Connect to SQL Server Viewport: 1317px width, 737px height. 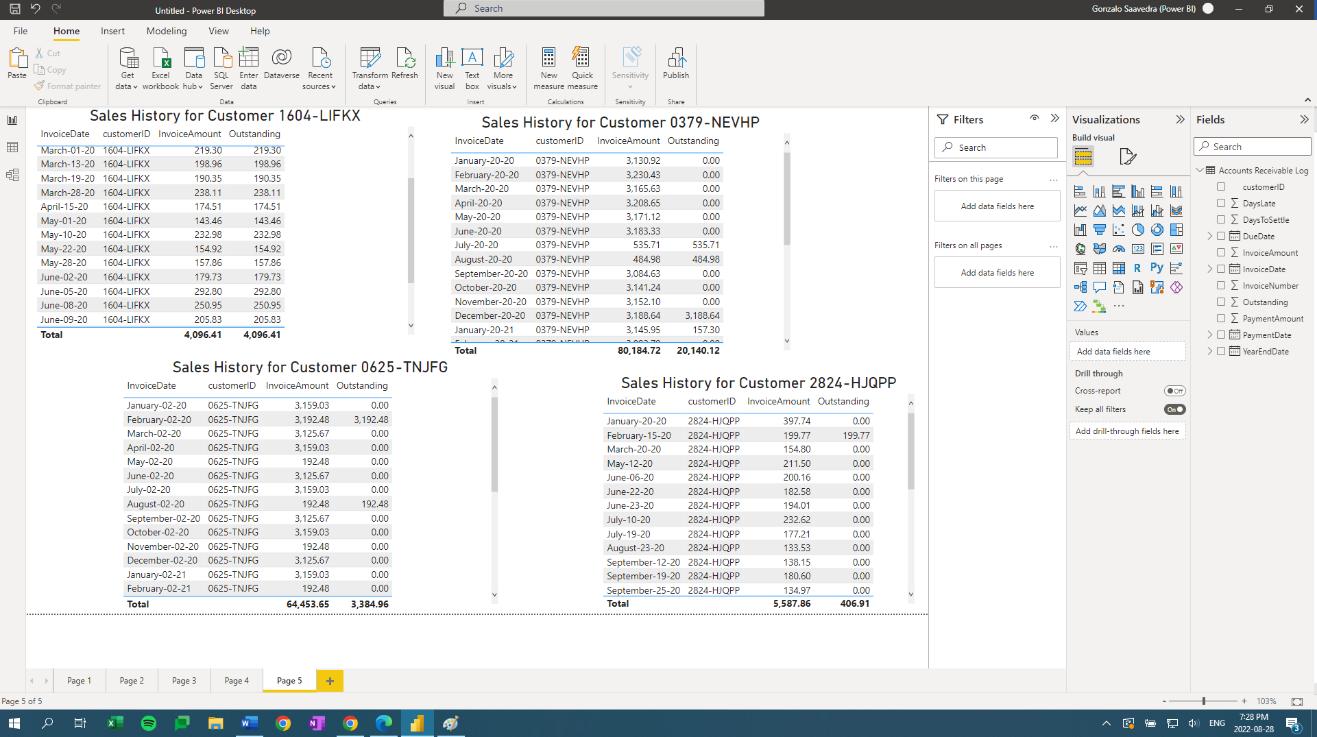[221, 67]
